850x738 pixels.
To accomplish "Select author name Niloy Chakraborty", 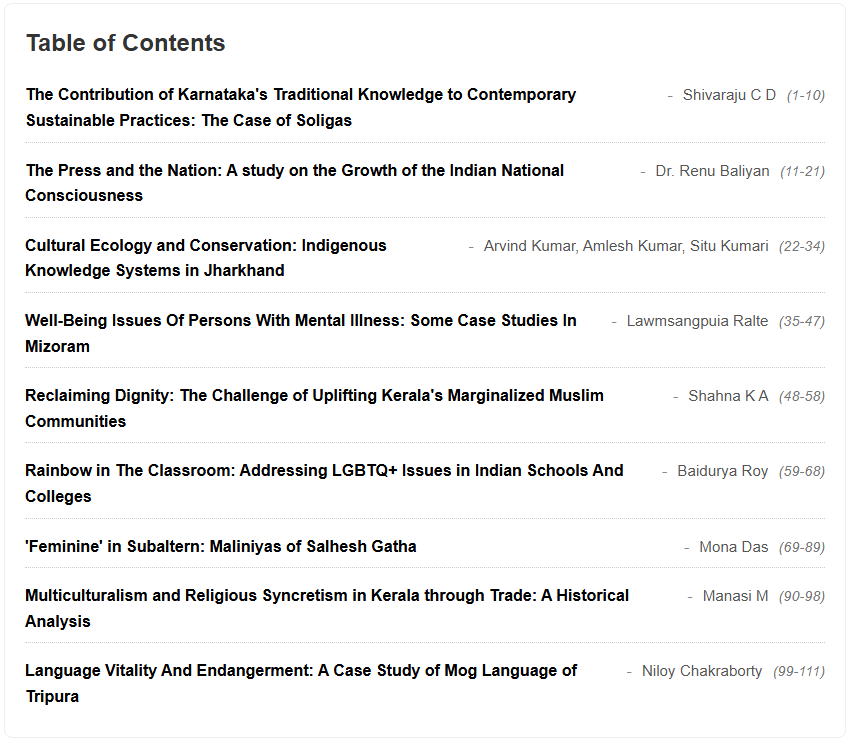I will (x=702, y=671).
